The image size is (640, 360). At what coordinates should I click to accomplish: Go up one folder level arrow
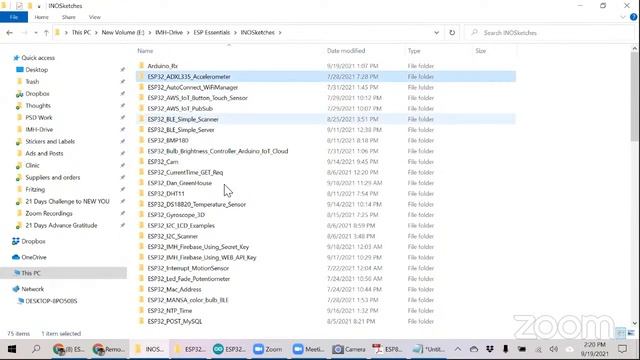point(46,33)
